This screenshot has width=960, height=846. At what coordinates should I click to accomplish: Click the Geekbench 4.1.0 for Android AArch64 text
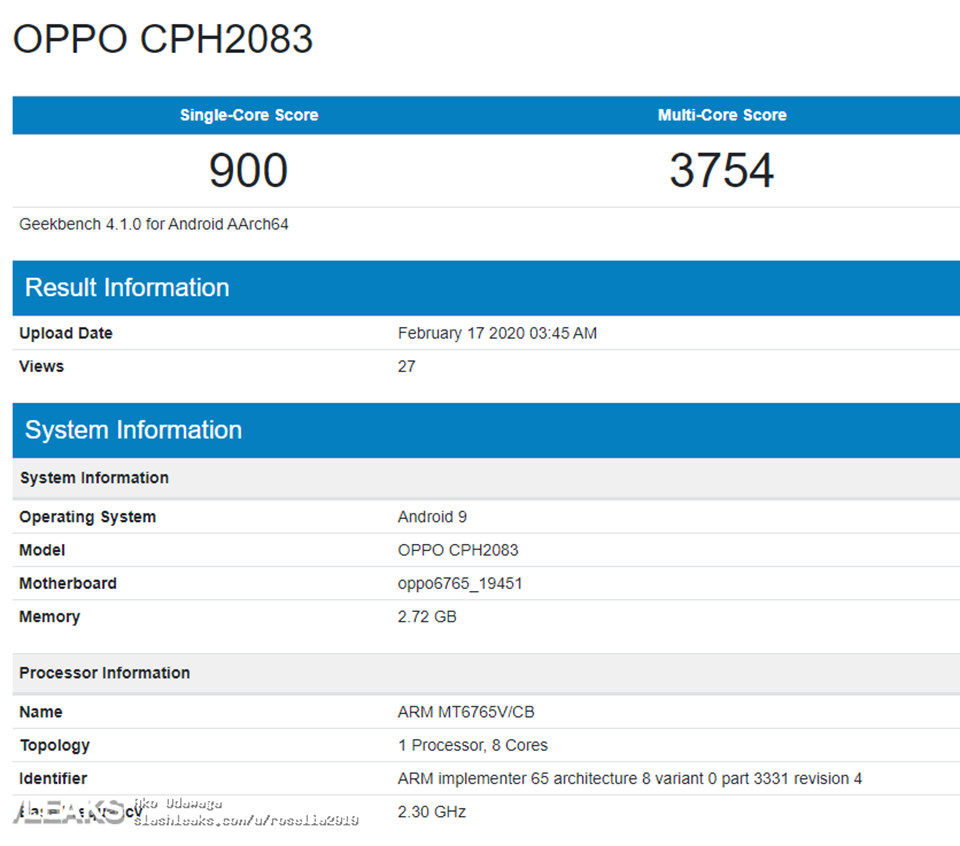(x=154, y=224)
